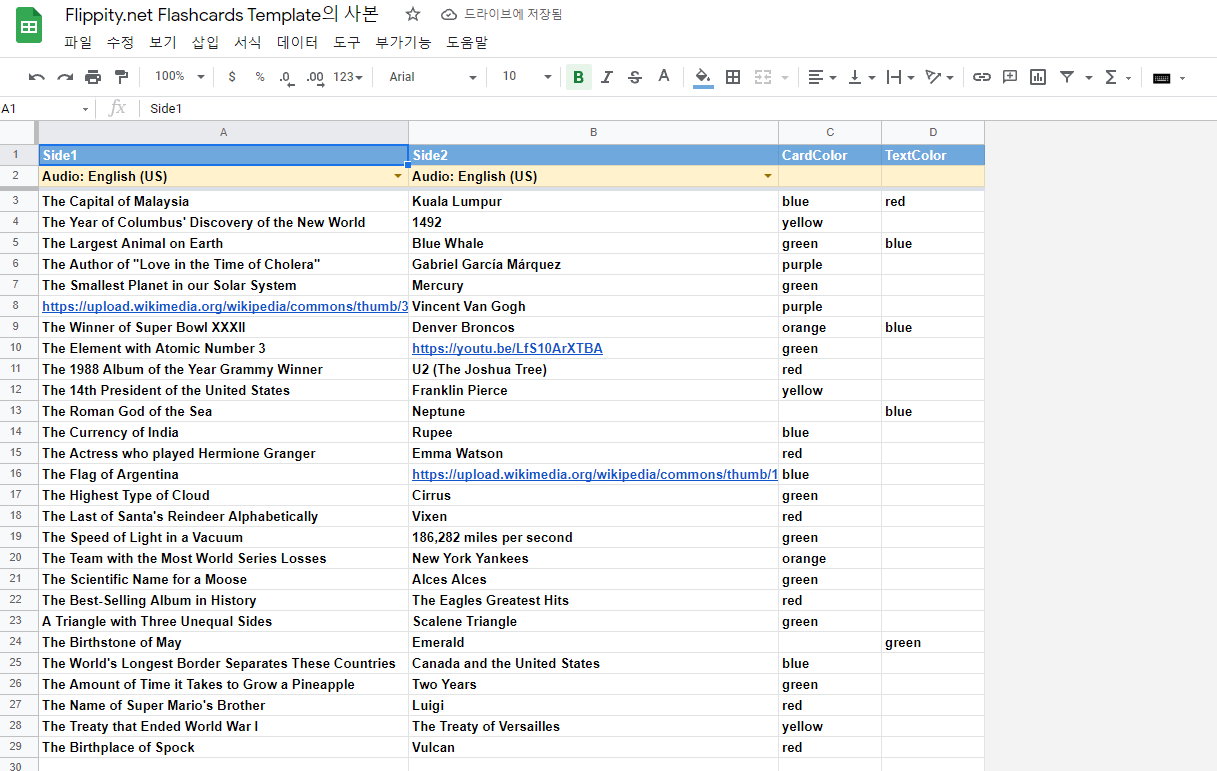1217x771 pixels.
Task: Click the Print icon
Action: [93, 77]
